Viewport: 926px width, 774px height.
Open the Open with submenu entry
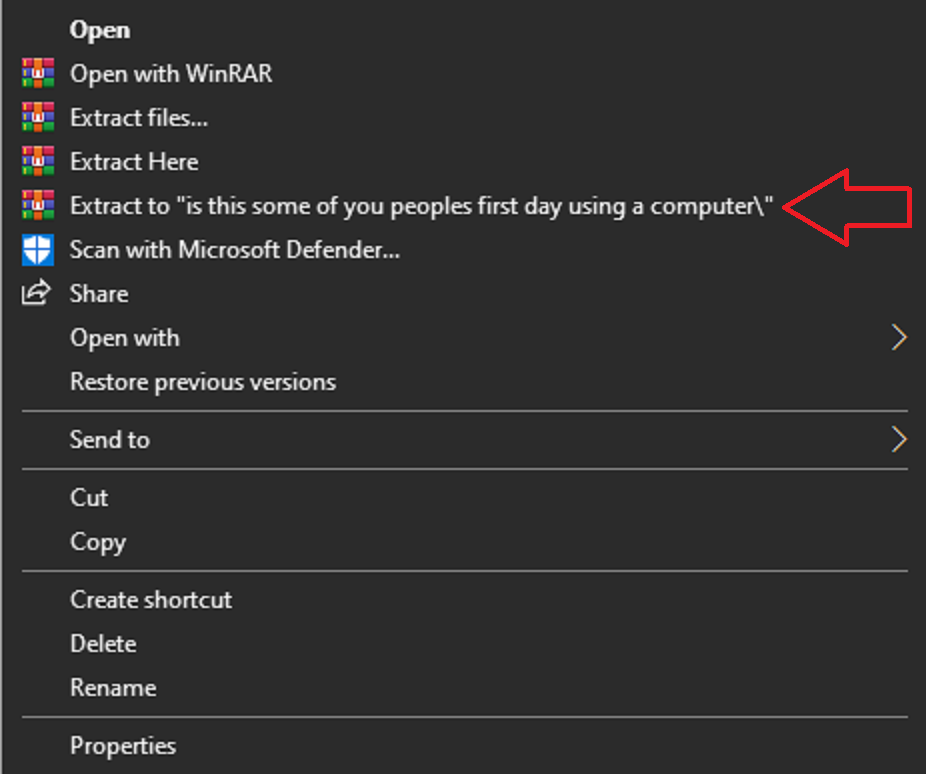(125, 338)
